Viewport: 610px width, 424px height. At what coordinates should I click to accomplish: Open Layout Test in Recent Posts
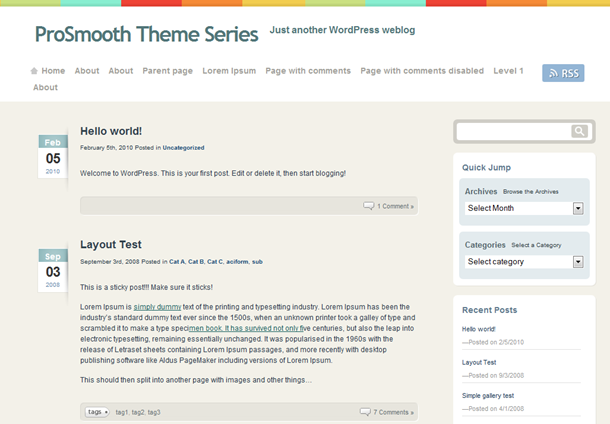point(479,363)
